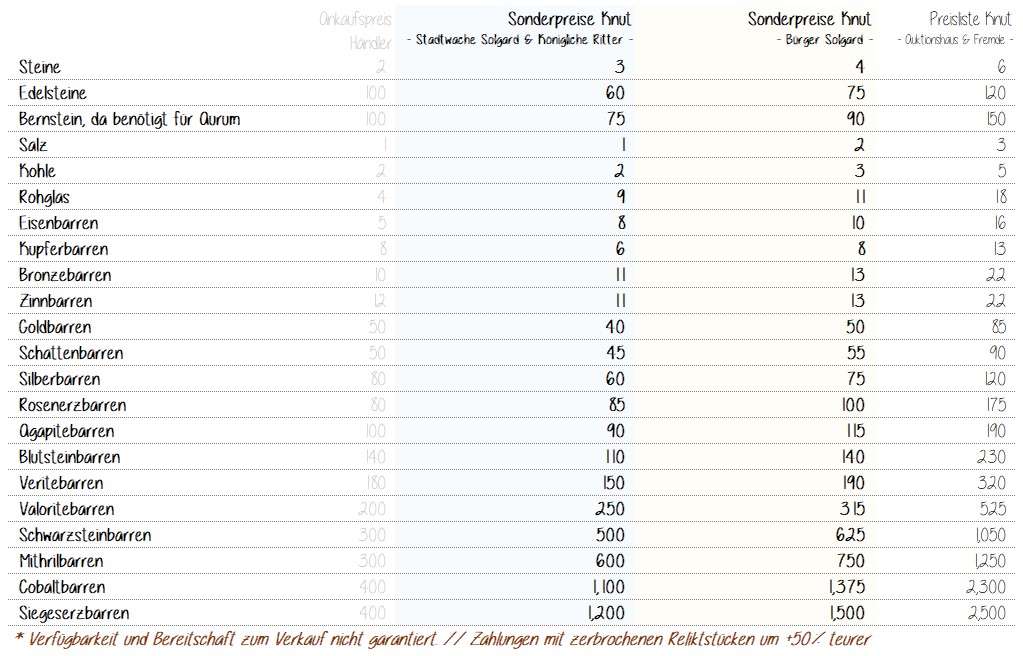
Task: Click the Rosenerzbarren item name
Action: coord(72,405)
